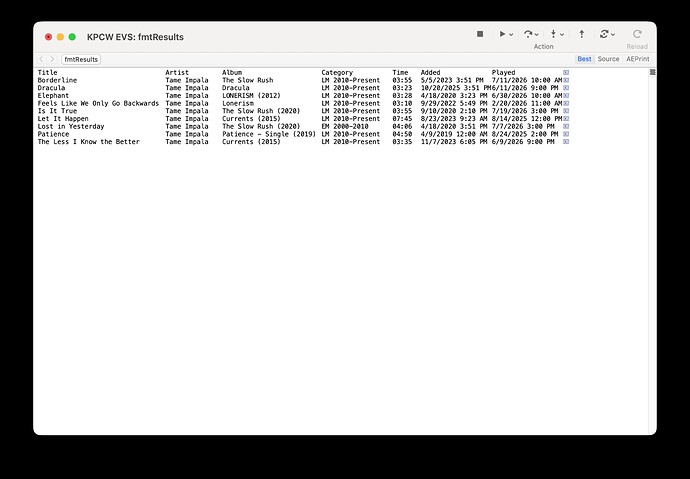Switch to the Best view tab
The height and width of the screenshot is (479, 690).
(584, 59)
